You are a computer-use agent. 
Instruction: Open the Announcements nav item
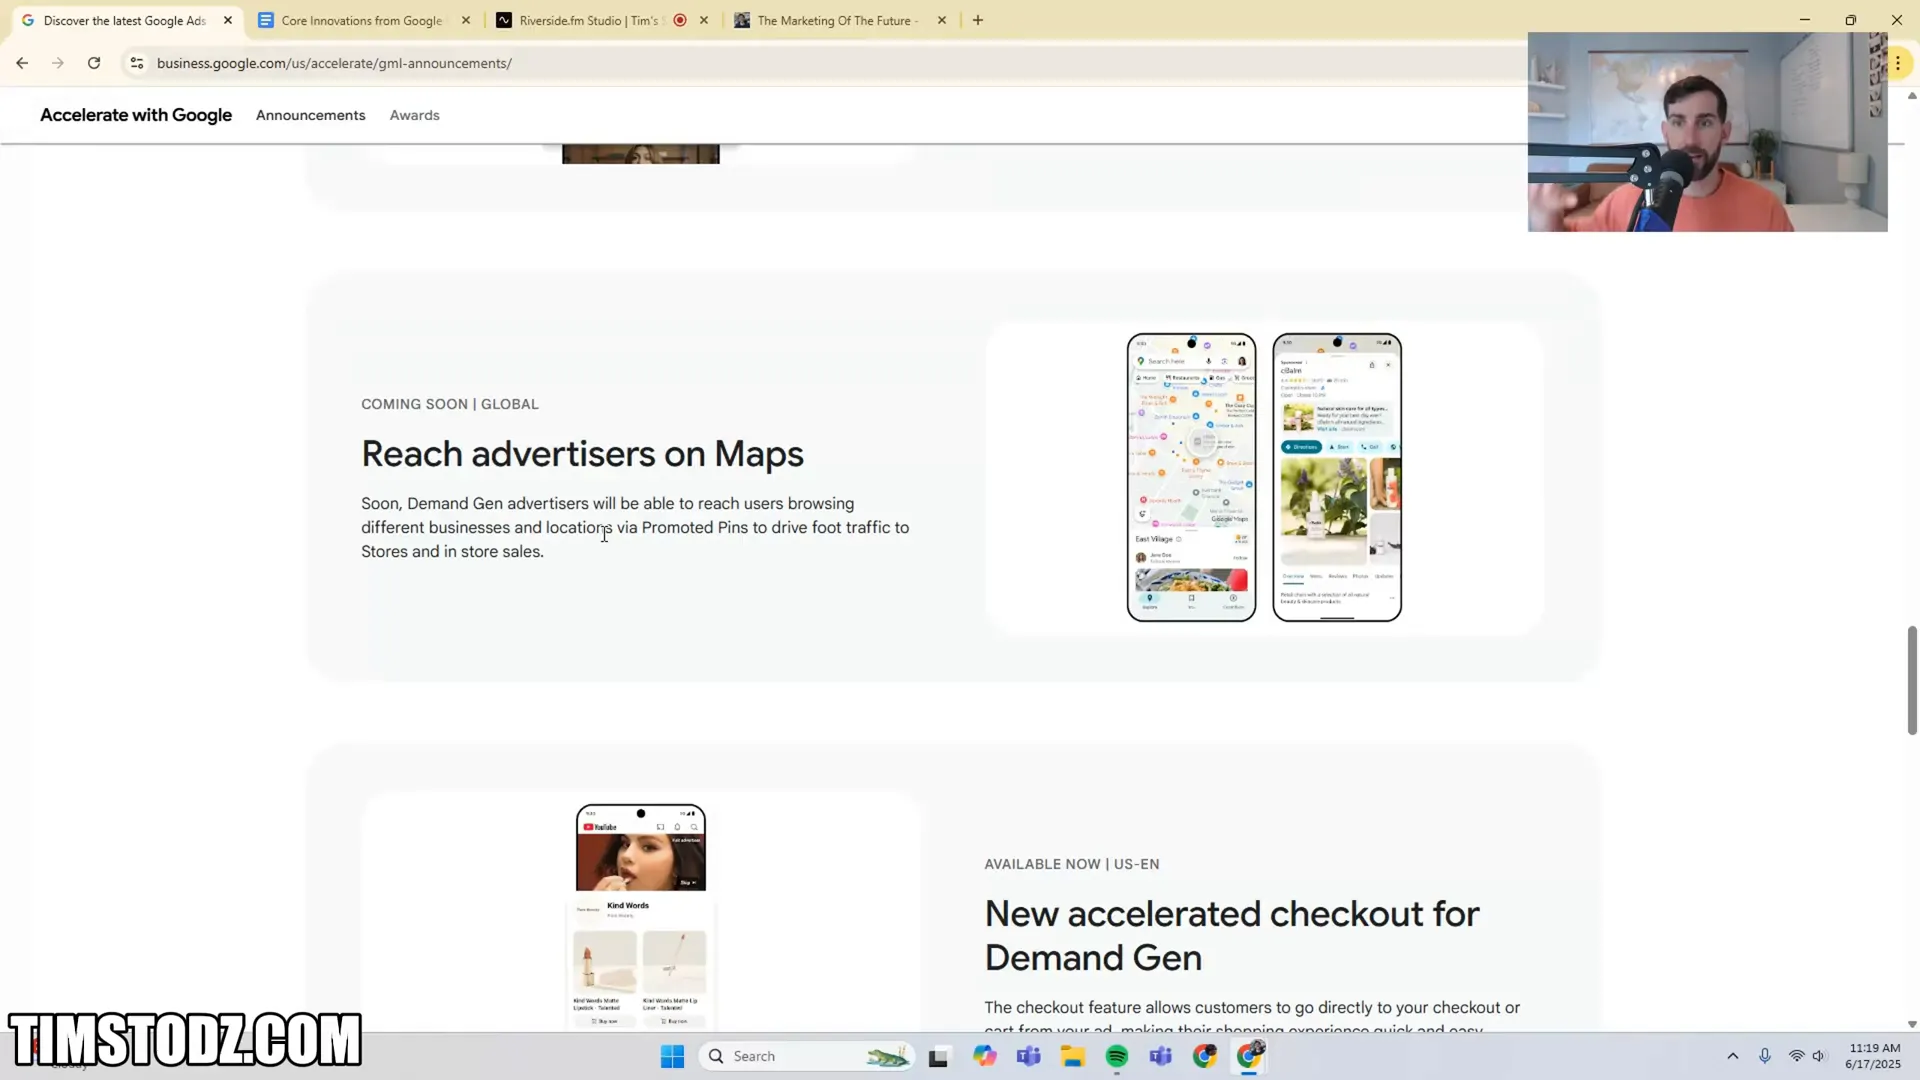pos(310,115)
